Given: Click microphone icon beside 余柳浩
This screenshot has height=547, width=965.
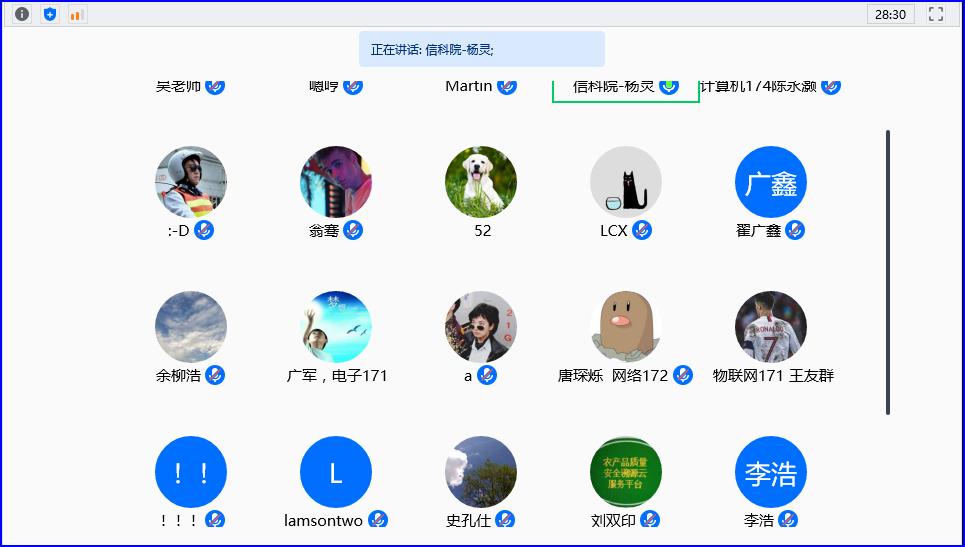Looking at the screenshot, I should [x=215, y=376].
